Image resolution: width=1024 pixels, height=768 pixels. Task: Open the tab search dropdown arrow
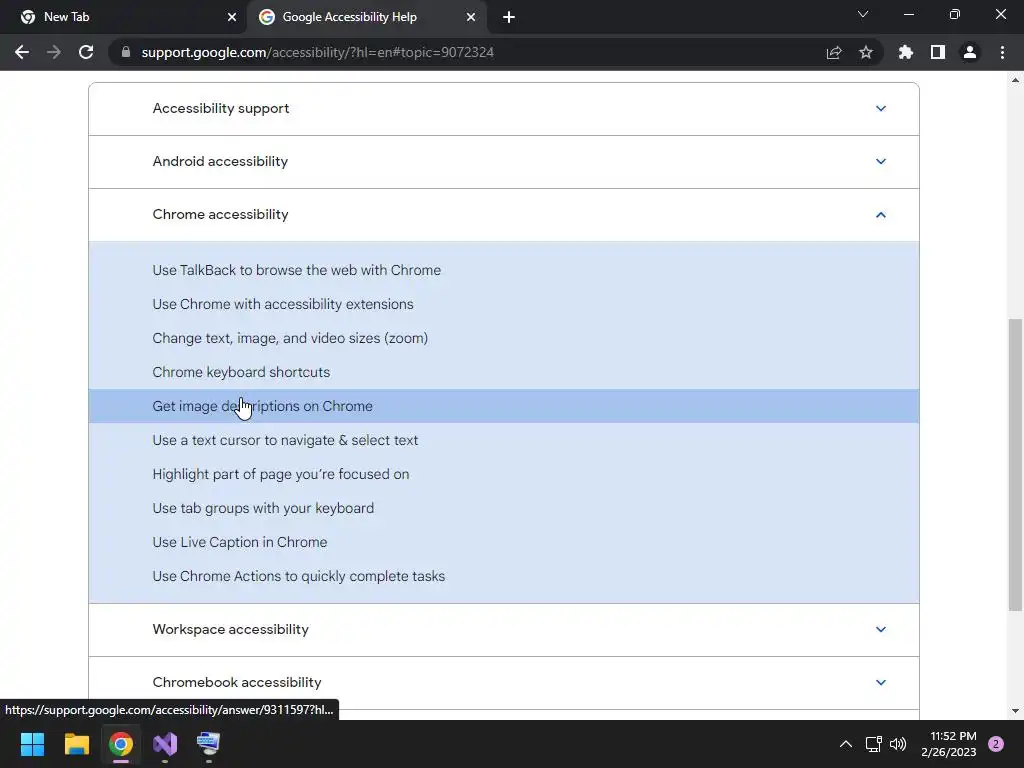click(863, 14)
